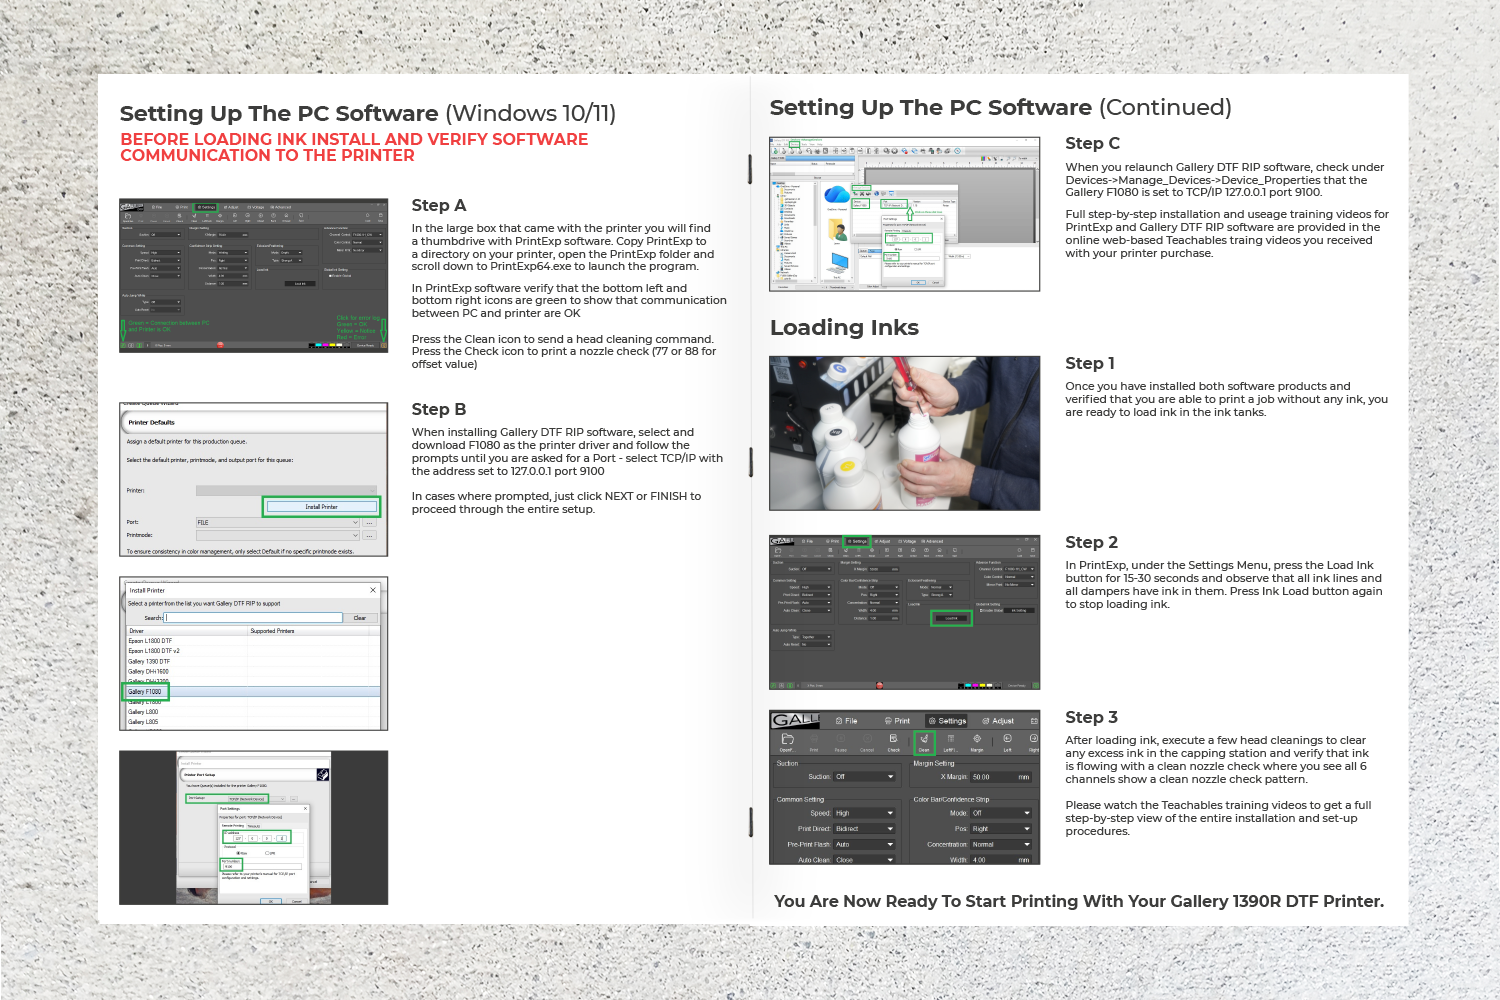Click the Right movement icon in the toolbar
Image resolution: width=1500 pixels, height=1000 pixels.
(1032, 739)
